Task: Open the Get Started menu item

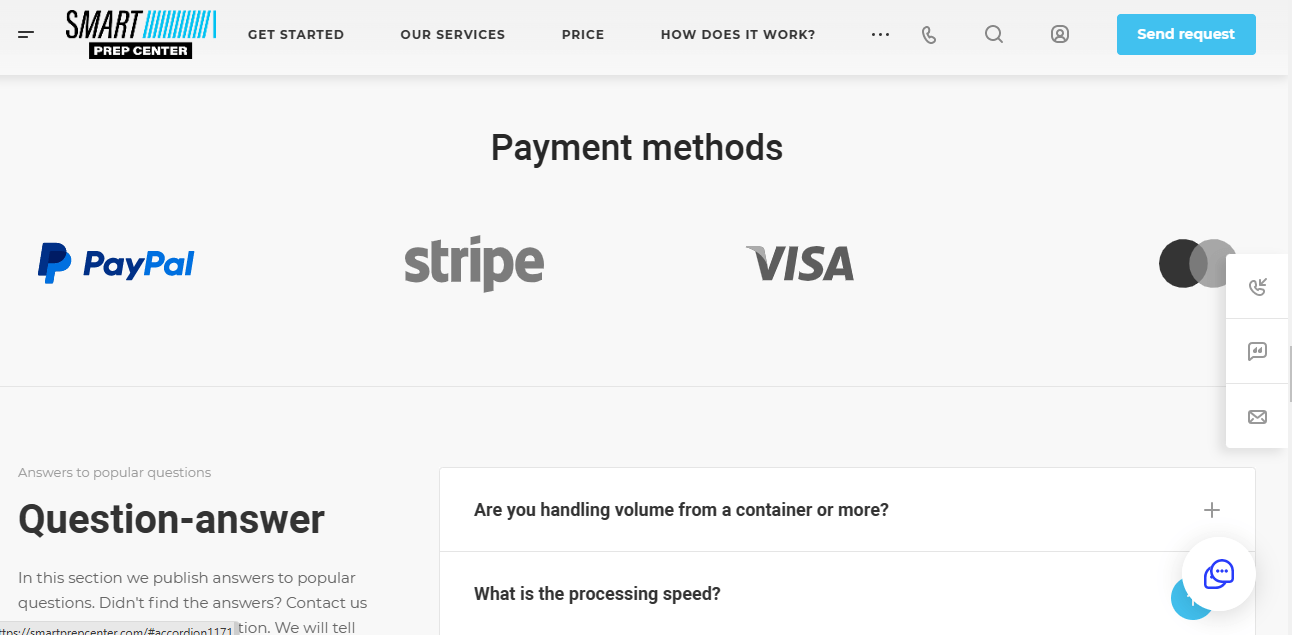Action: coord(296,34)
